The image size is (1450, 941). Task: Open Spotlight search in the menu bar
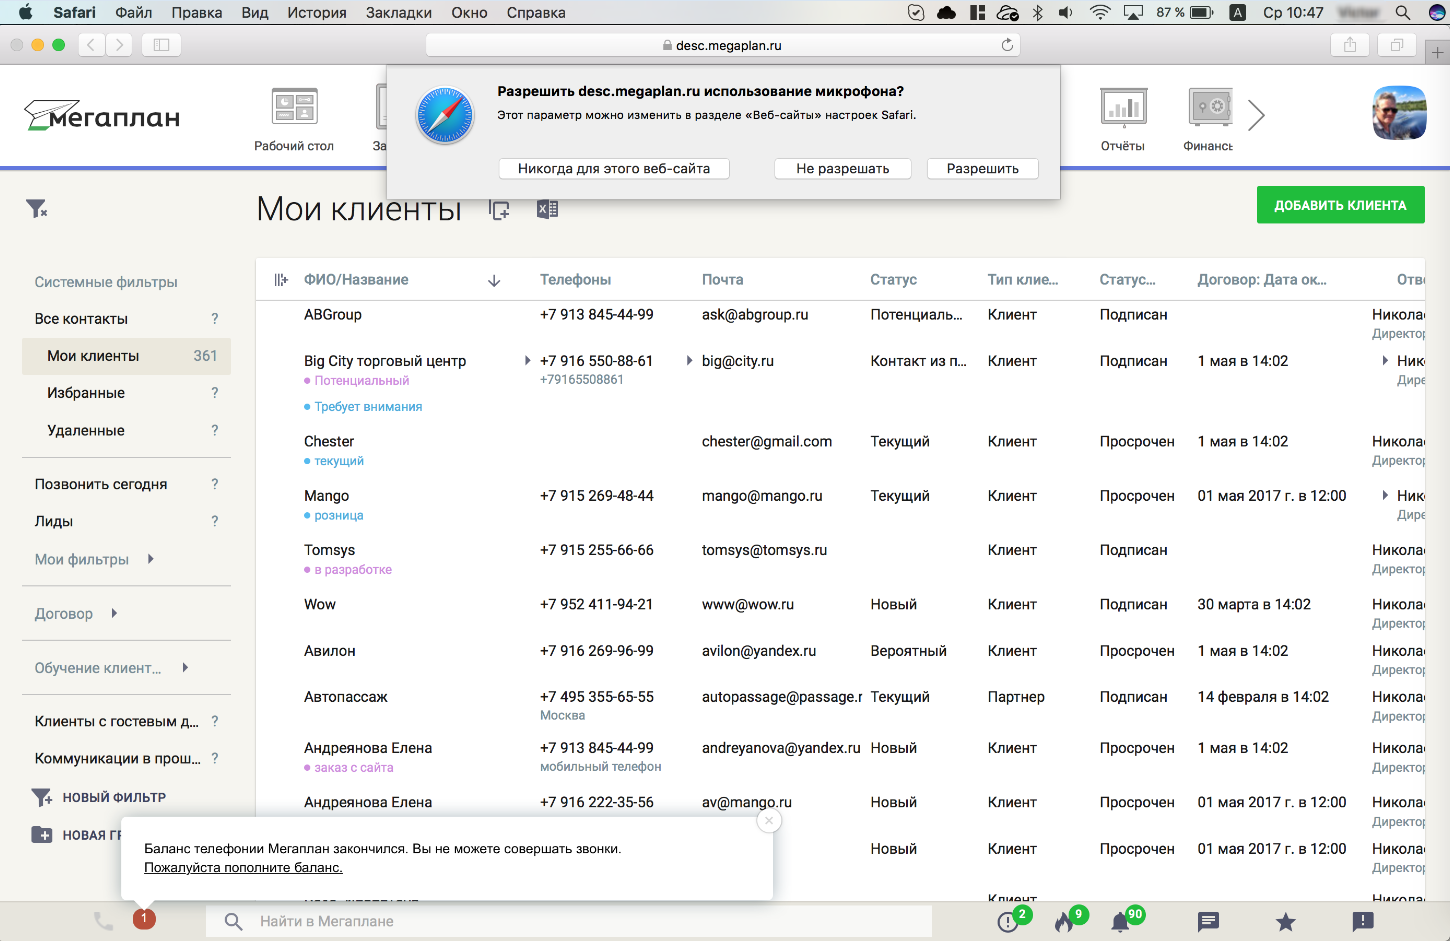tap(1403, 13)
